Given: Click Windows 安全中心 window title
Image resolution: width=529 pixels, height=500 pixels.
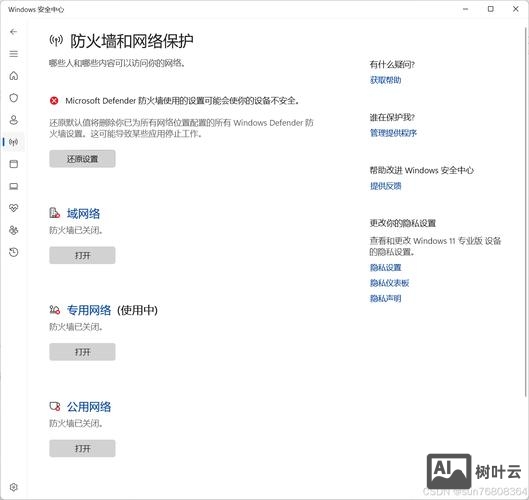Looking at the screenshot, I should pyautogui.click(x=36, y=9).
